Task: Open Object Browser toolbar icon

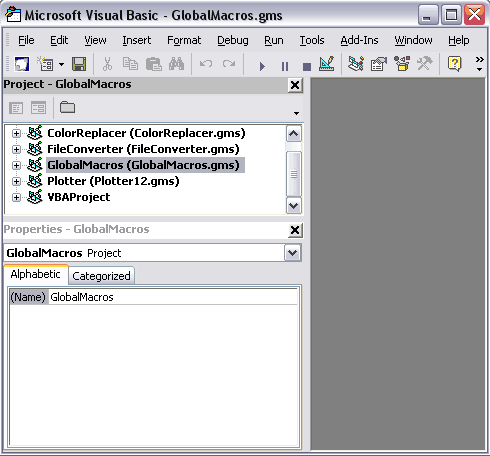Action: point(402,64)
